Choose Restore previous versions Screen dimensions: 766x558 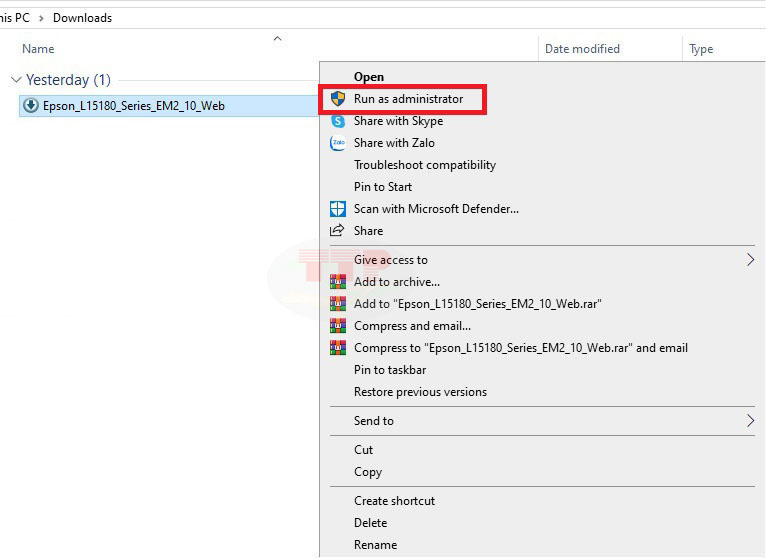(420, 392)
